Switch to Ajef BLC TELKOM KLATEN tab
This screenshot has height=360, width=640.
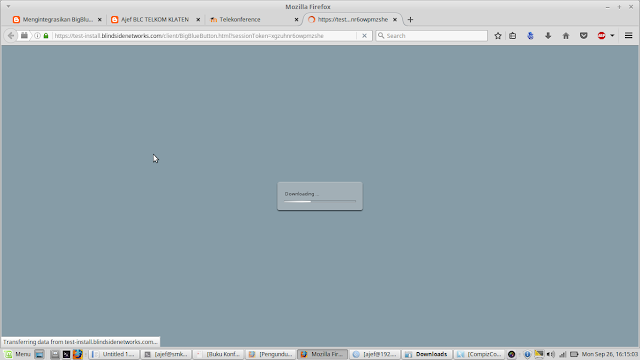[x=156, y=20]
